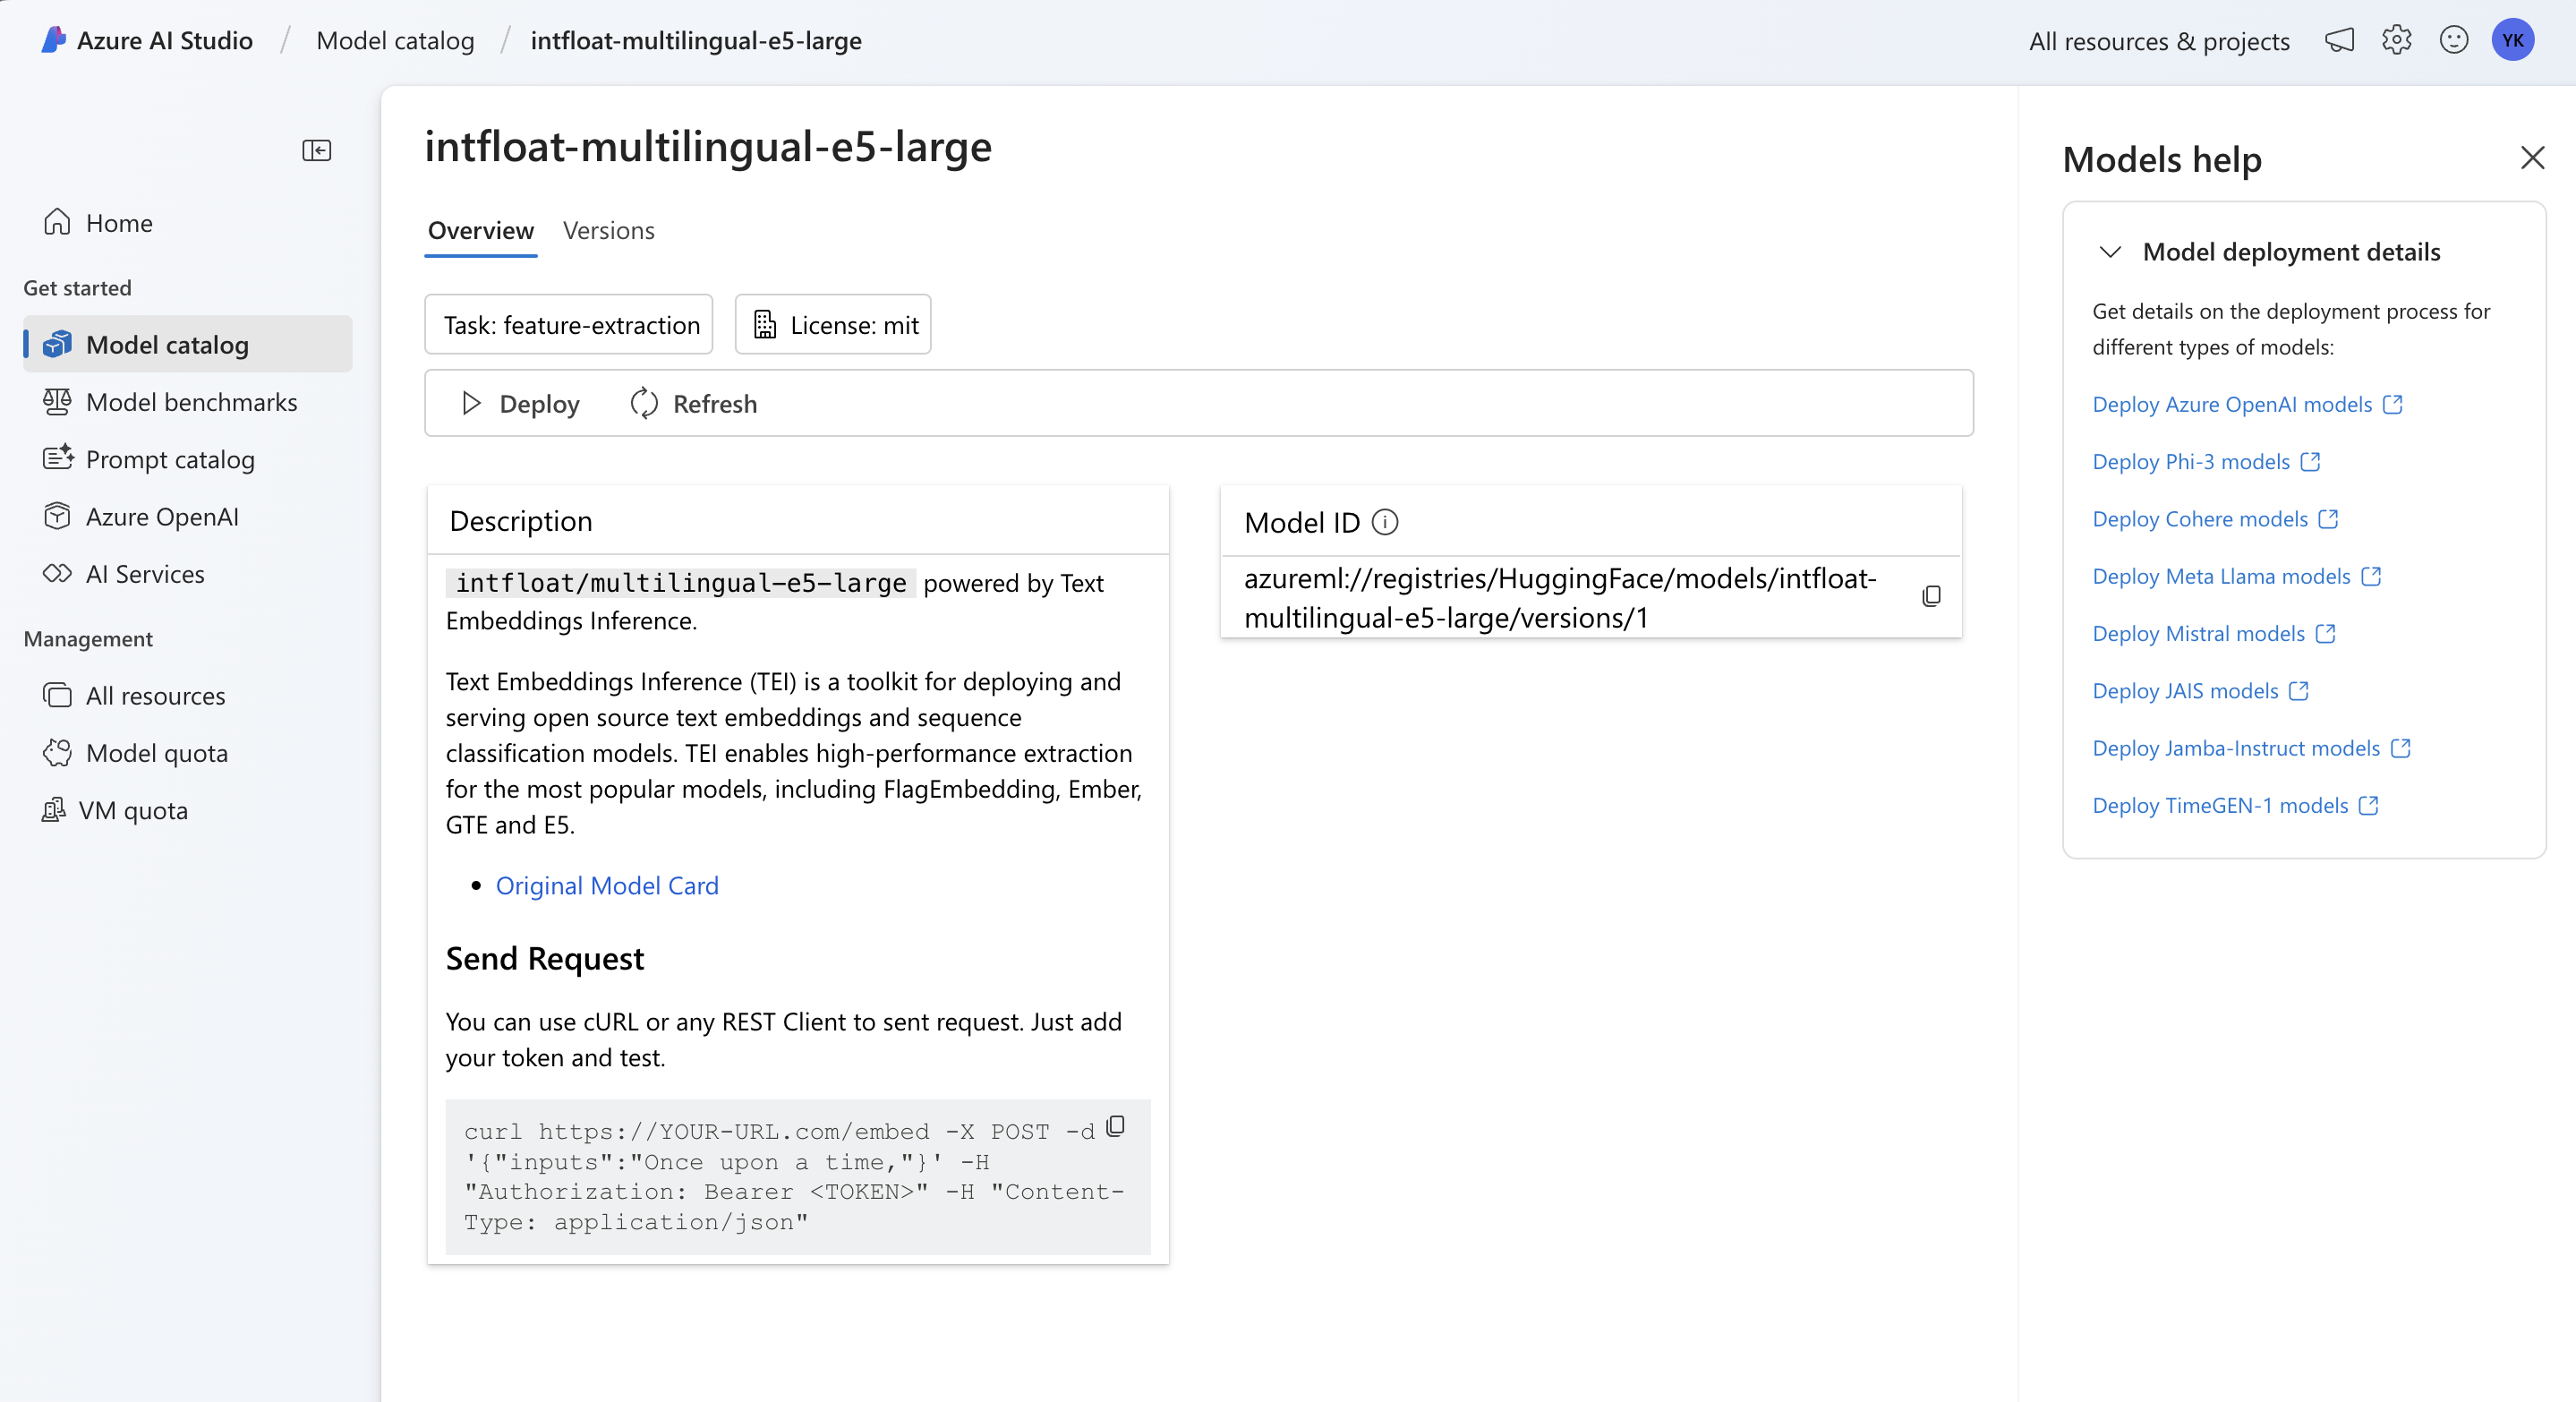Click the License: mit tag
The image size is (2576, 1402).
pos(833,324)
